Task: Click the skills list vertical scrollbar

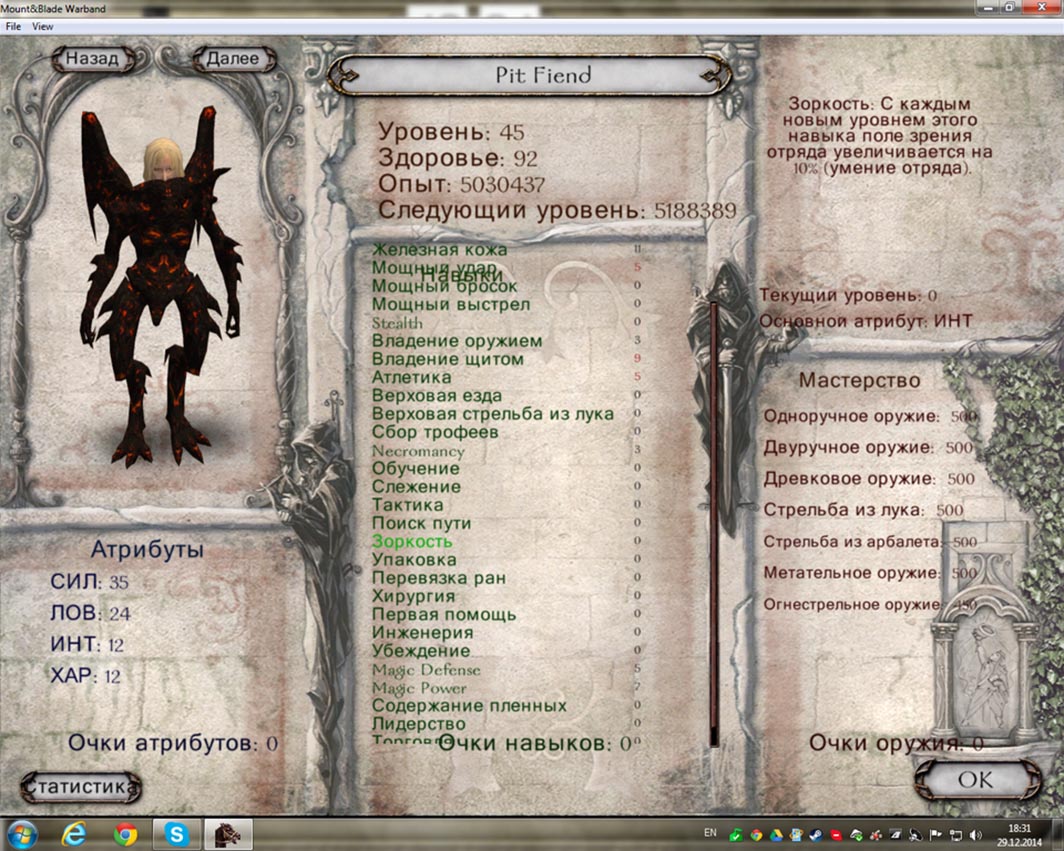Action: click(x=714, y=520)
